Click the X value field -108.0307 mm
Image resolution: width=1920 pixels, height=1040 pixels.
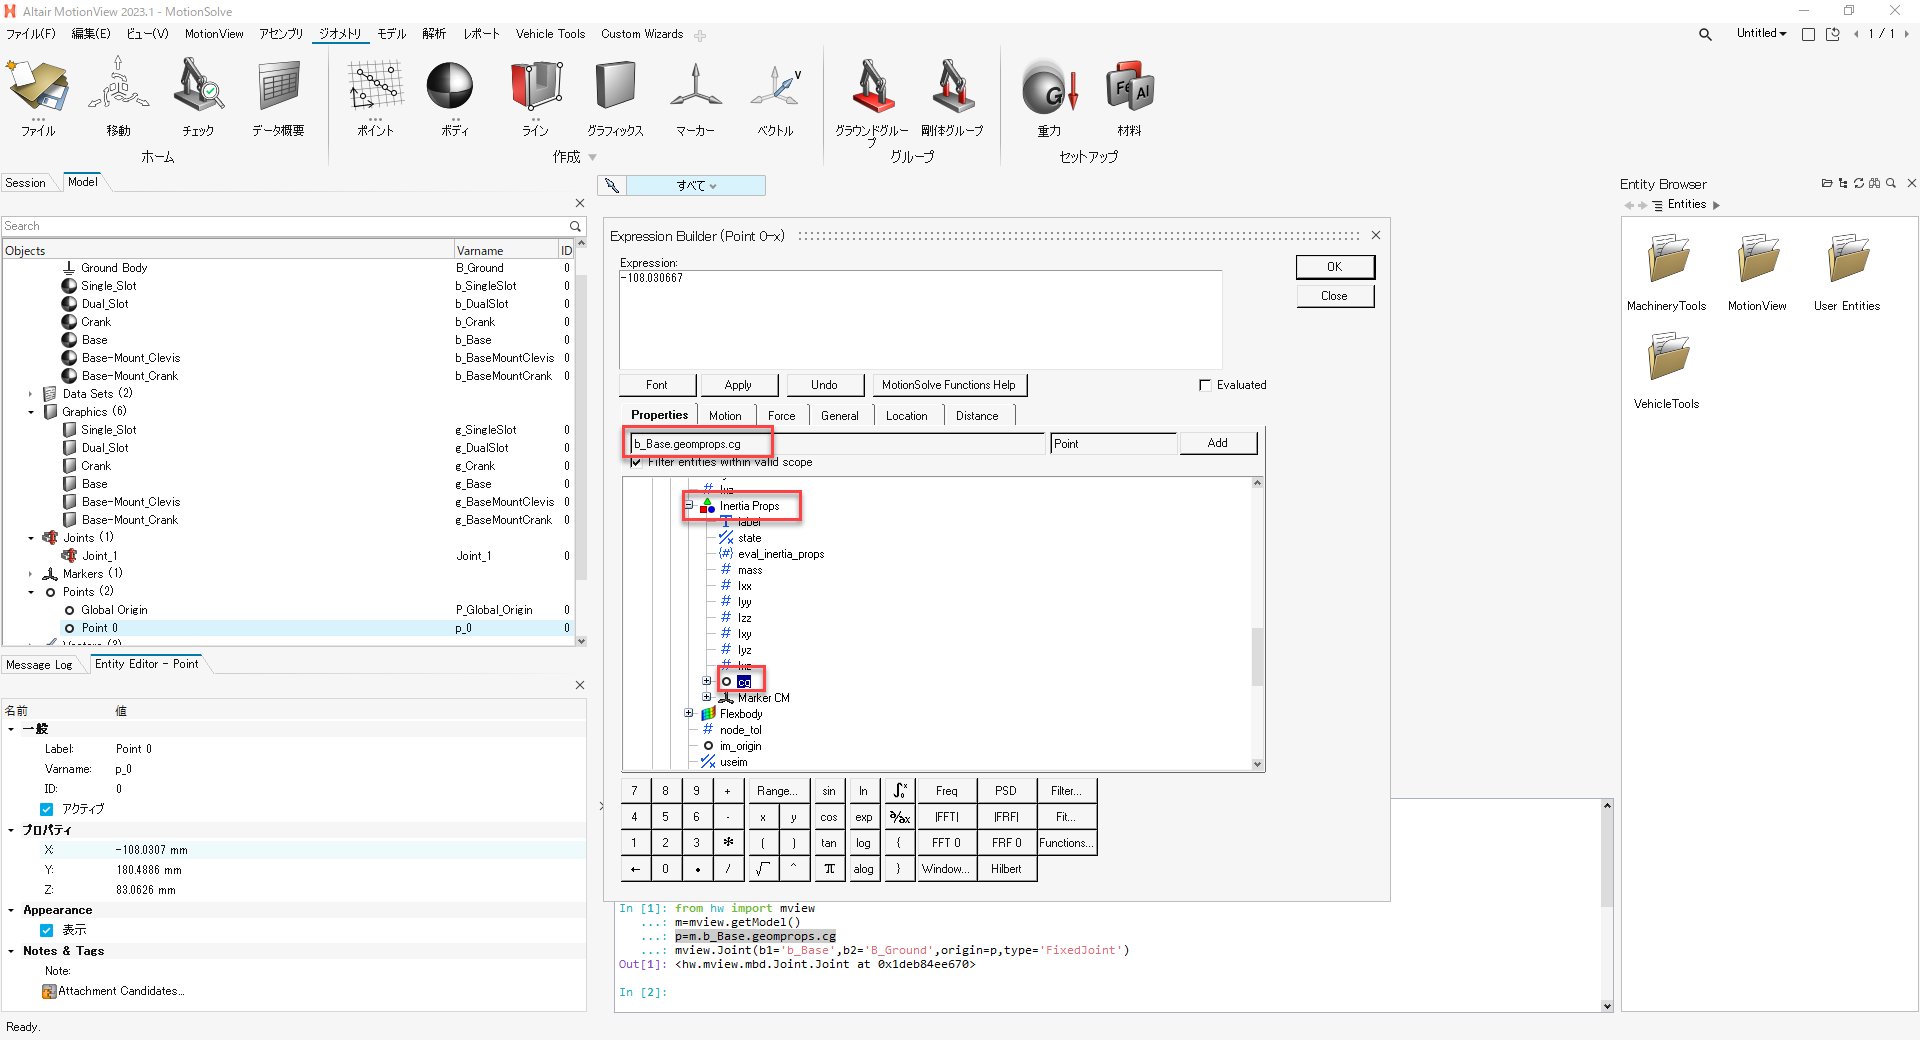pyautogui.click(x=348, y=850)
